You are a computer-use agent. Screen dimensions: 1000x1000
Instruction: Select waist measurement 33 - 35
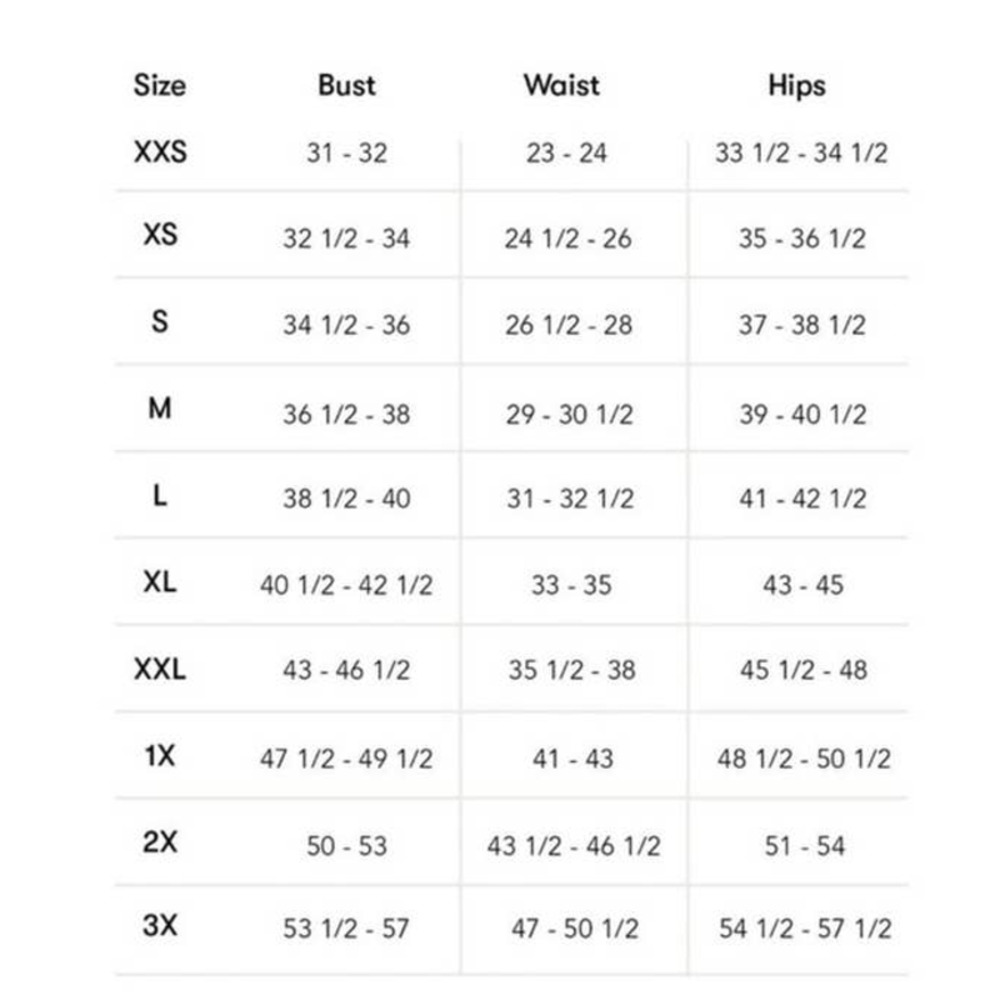click(571, 585)
